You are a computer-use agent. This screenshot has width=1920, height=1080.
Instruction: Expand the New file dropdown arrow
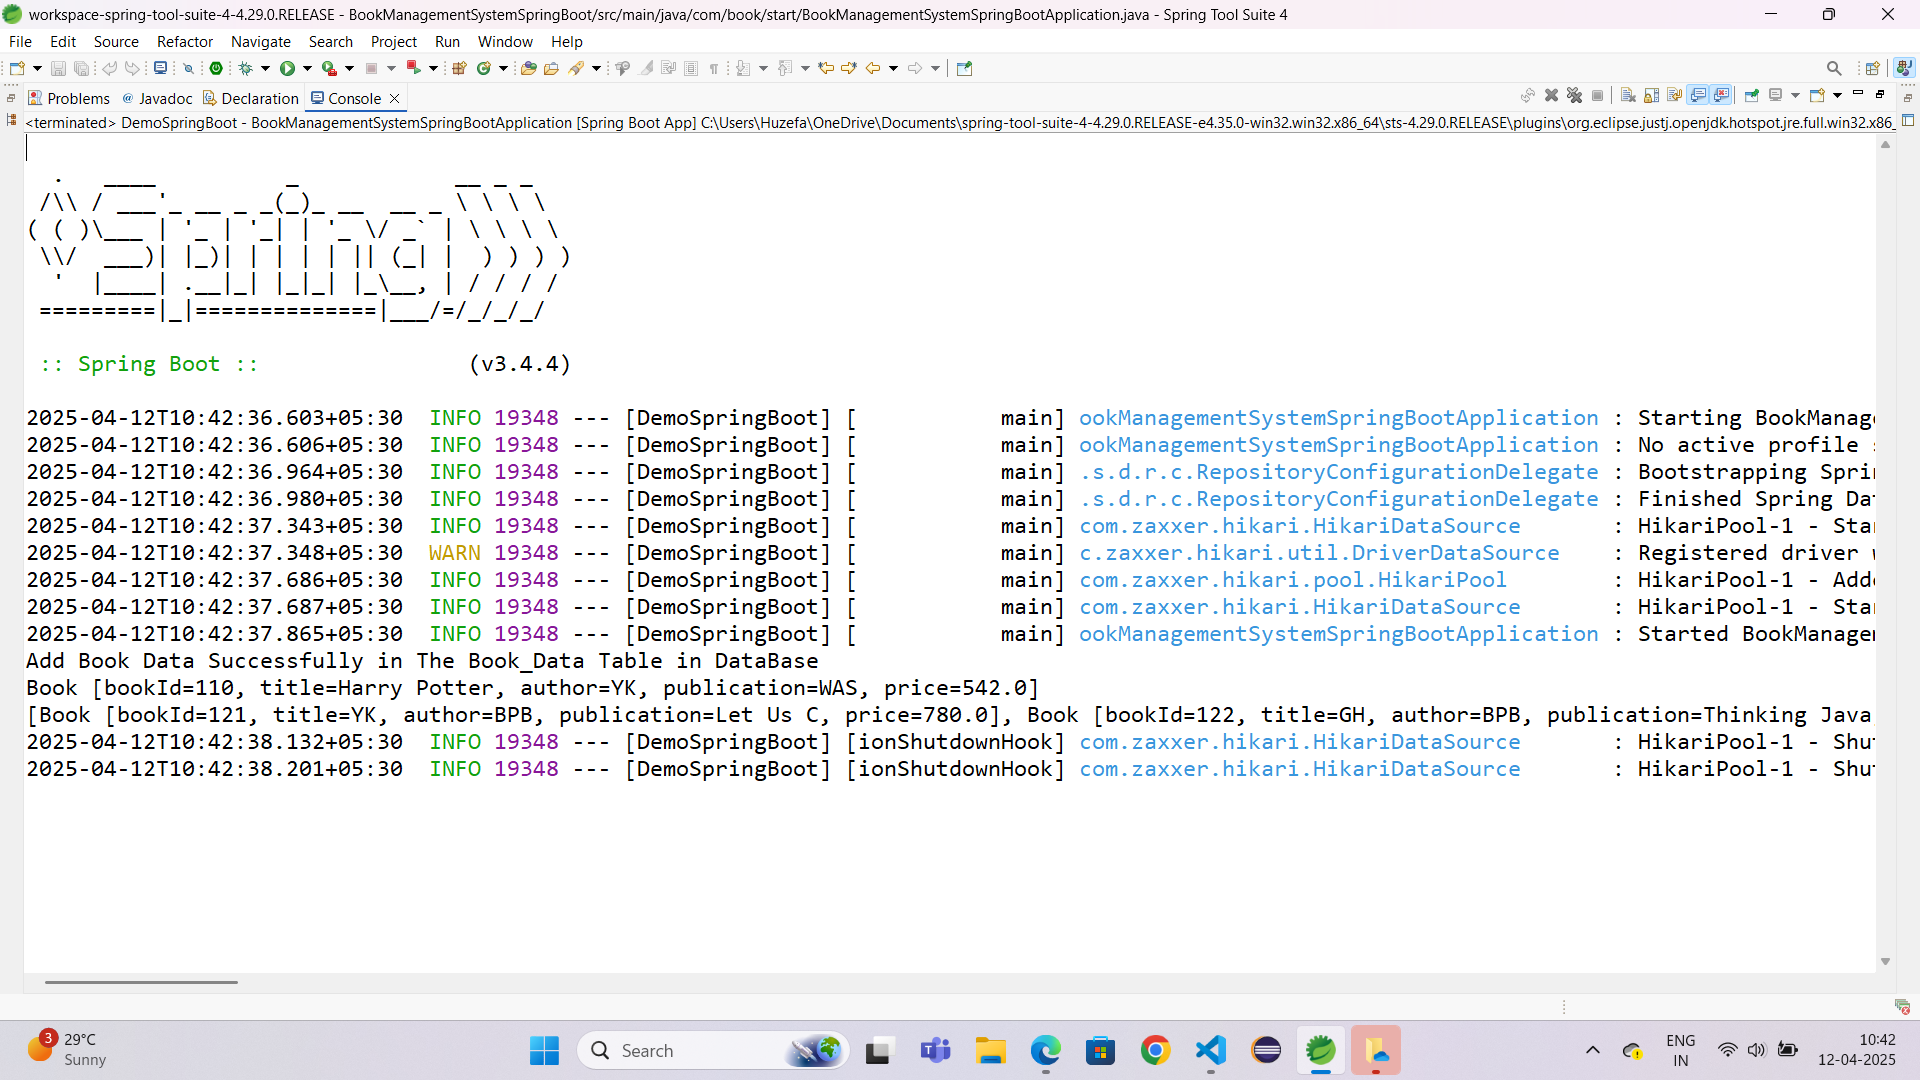[x=37, y=68]
